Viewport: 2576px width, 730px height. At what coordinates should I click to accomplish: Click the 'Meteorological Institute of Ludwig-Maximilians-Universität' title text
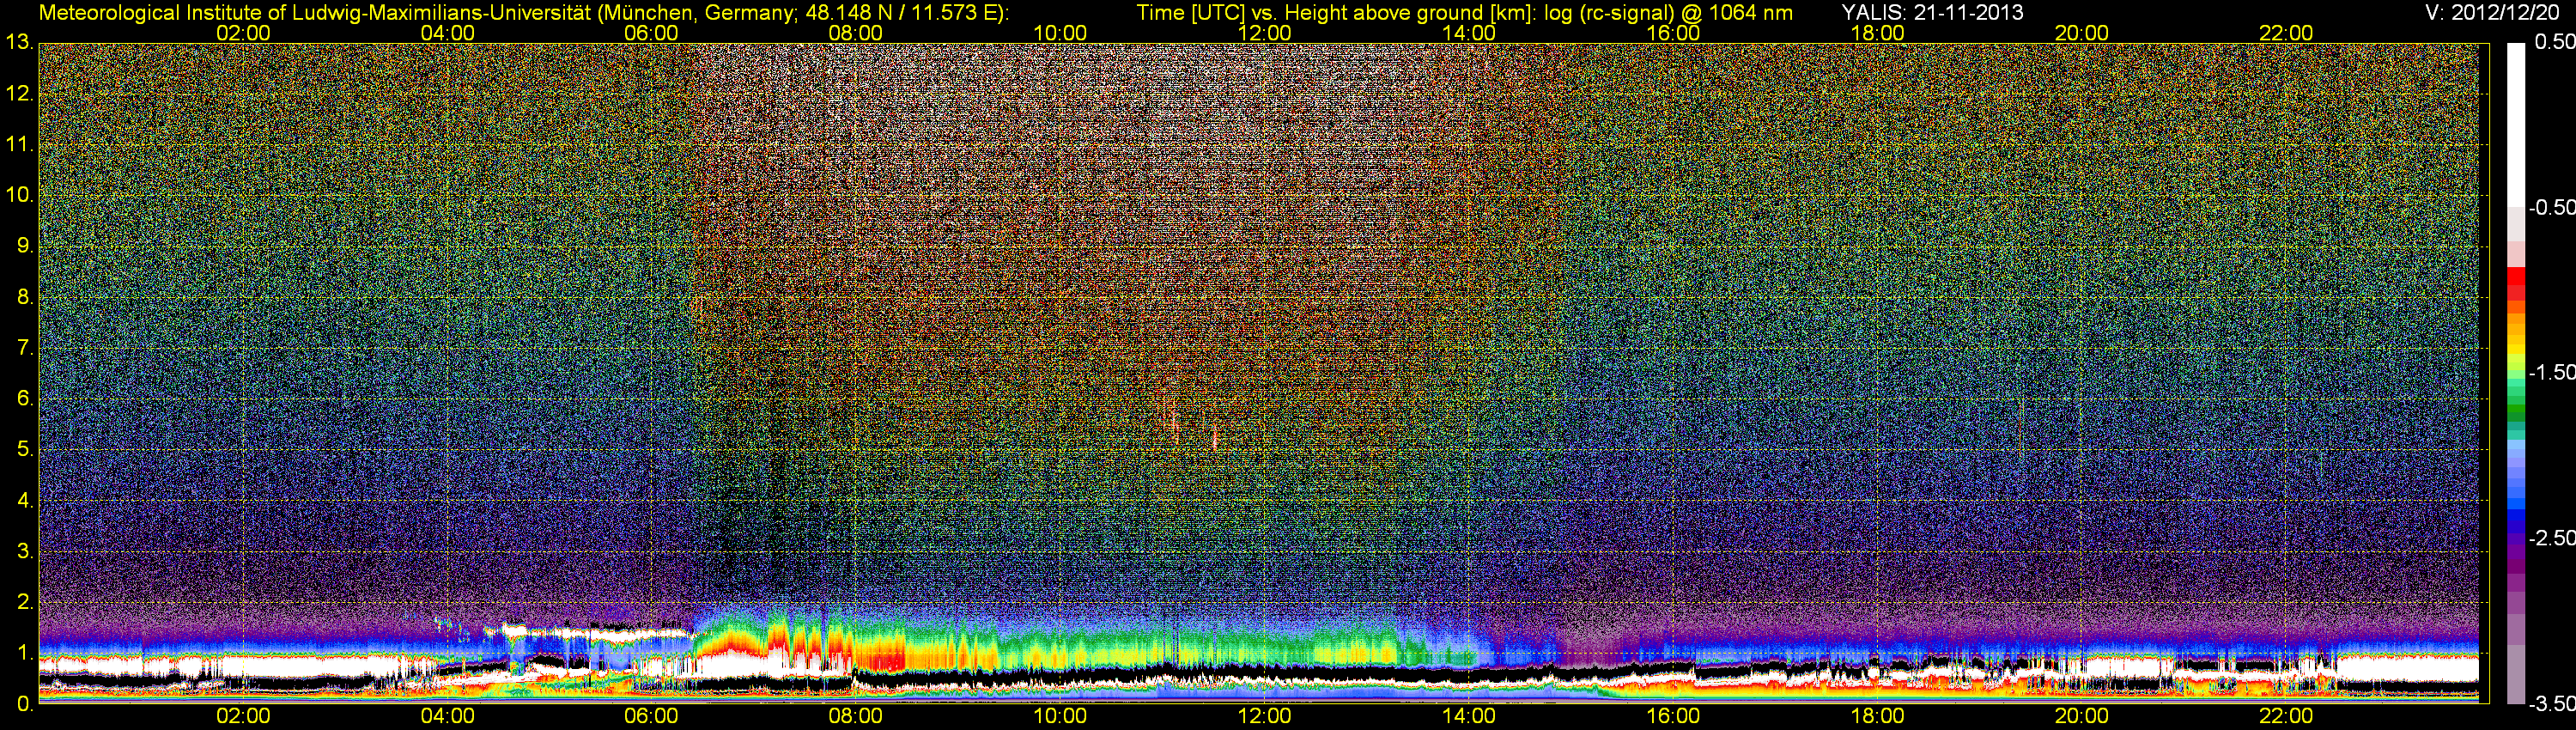315,12
